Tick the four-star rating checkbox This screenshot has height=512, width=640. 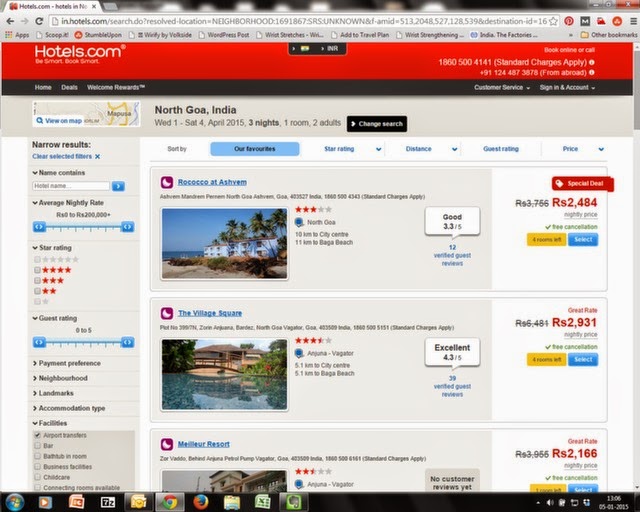point(37,270)
